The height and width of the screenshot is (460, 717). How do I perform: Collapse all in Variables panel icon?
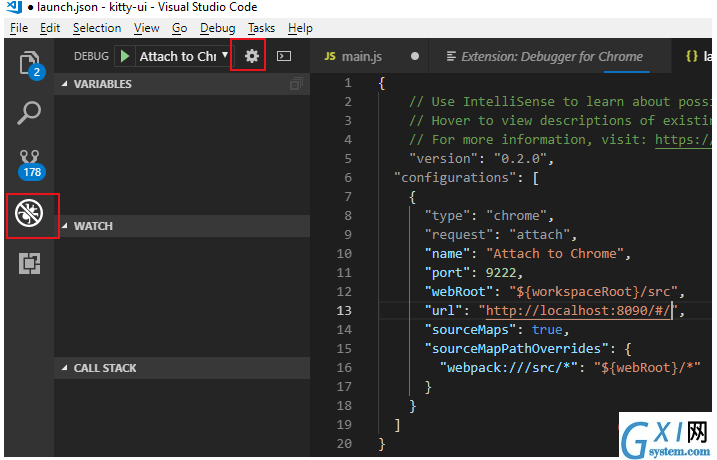[x=296, y=84]
